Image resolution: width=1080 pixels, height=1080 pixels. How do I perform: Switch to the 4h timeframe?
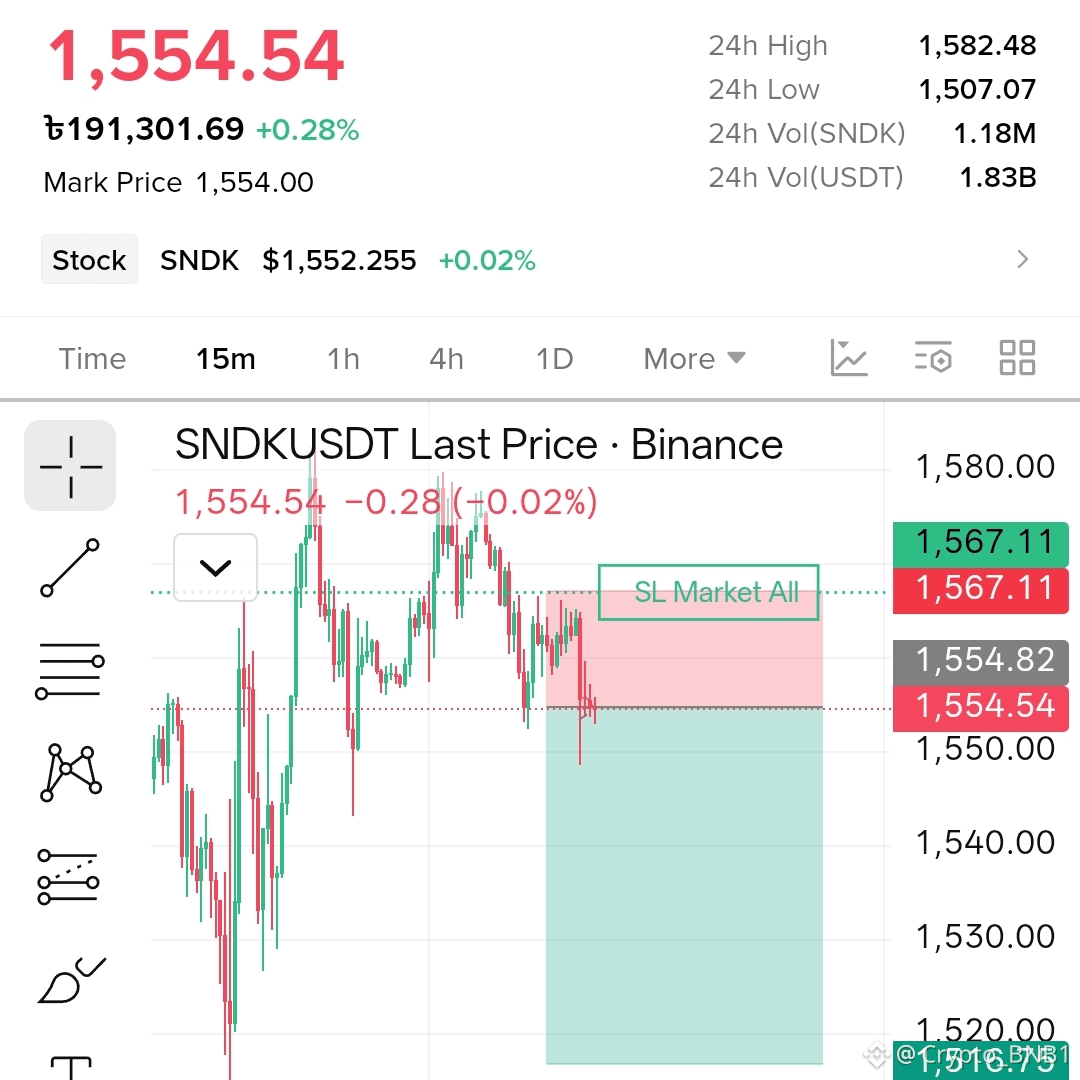446,359
